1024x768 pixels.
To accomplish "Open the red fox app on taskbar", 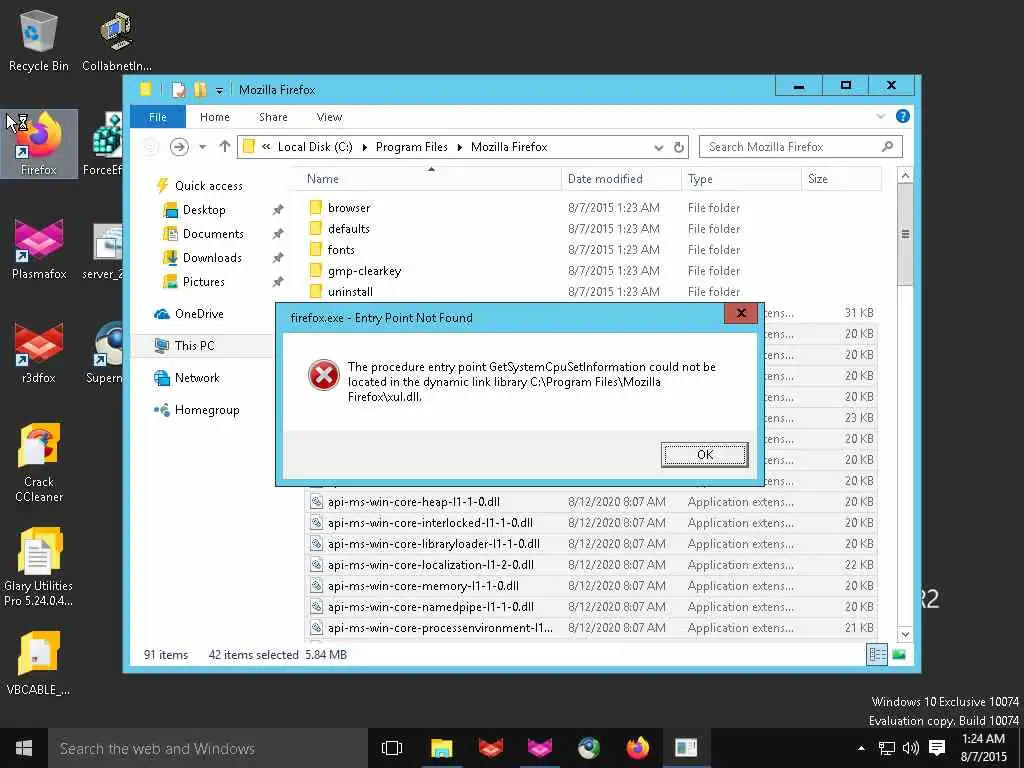I will tap(490, 748).
